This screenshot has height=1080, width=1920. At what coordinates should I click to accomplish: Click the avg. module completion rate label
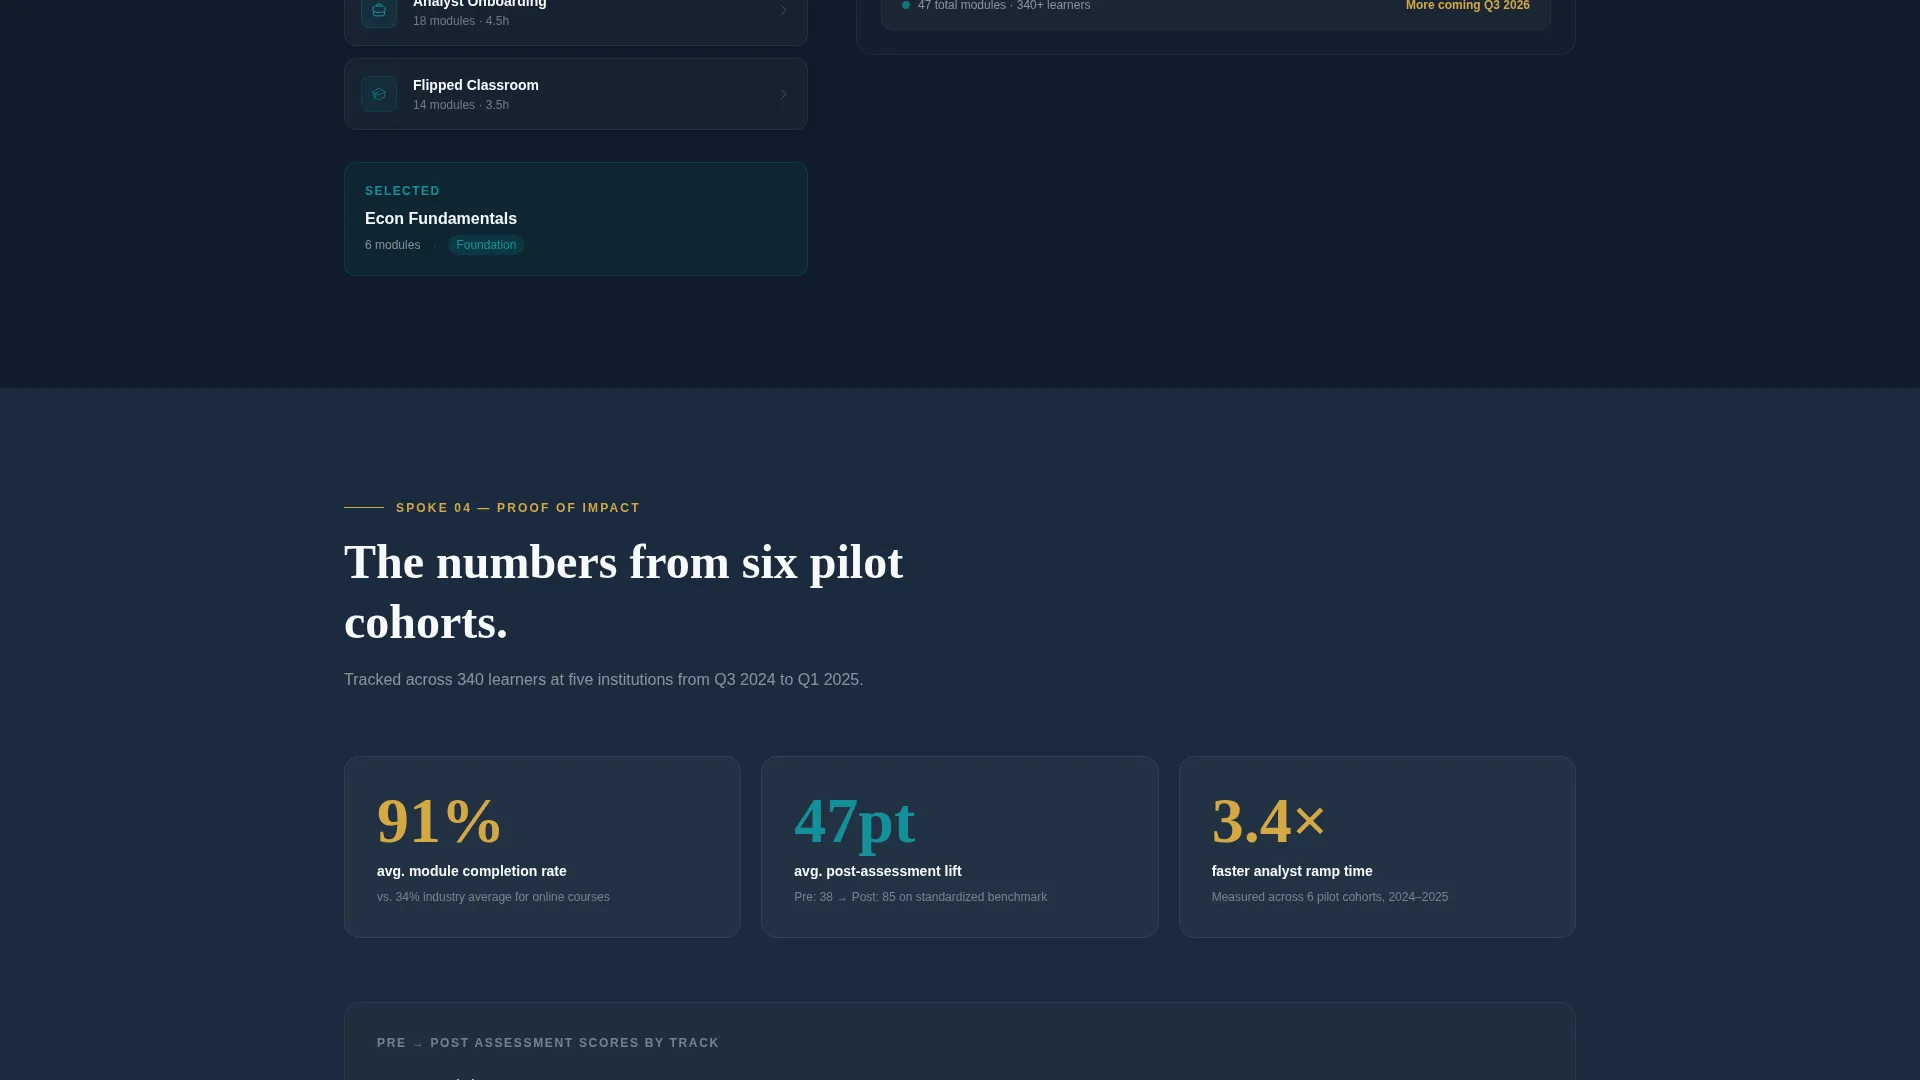click(x=472, y=872)
